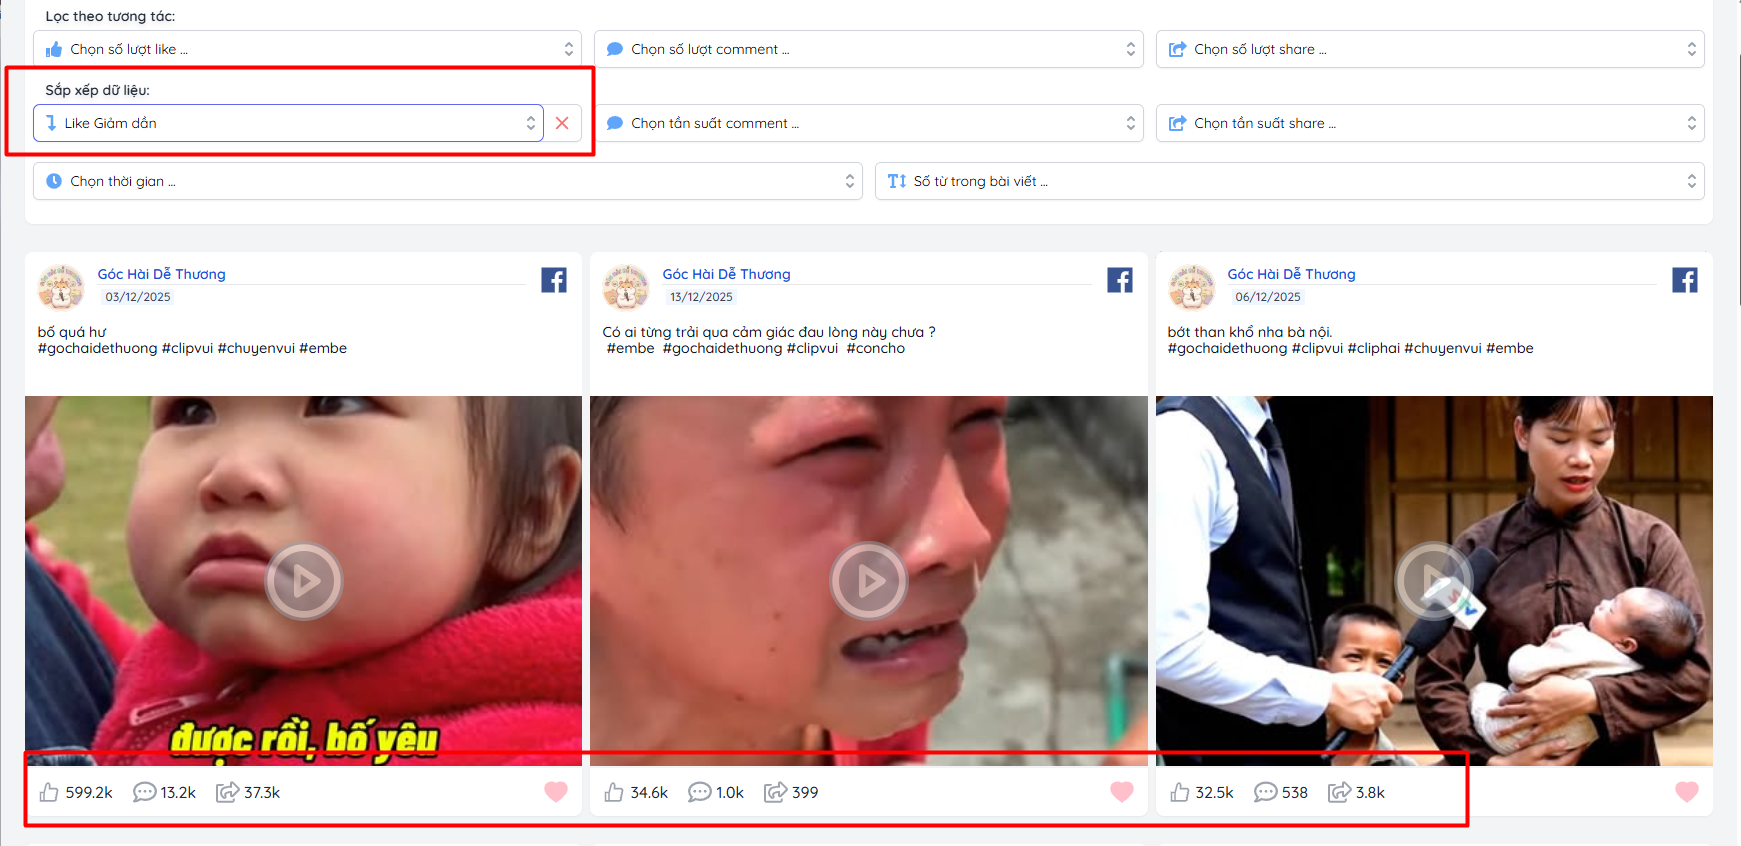1741x846 pixels.
Task: Click the page avatar on the 13/12/2025 post
Action: [626, 287]
